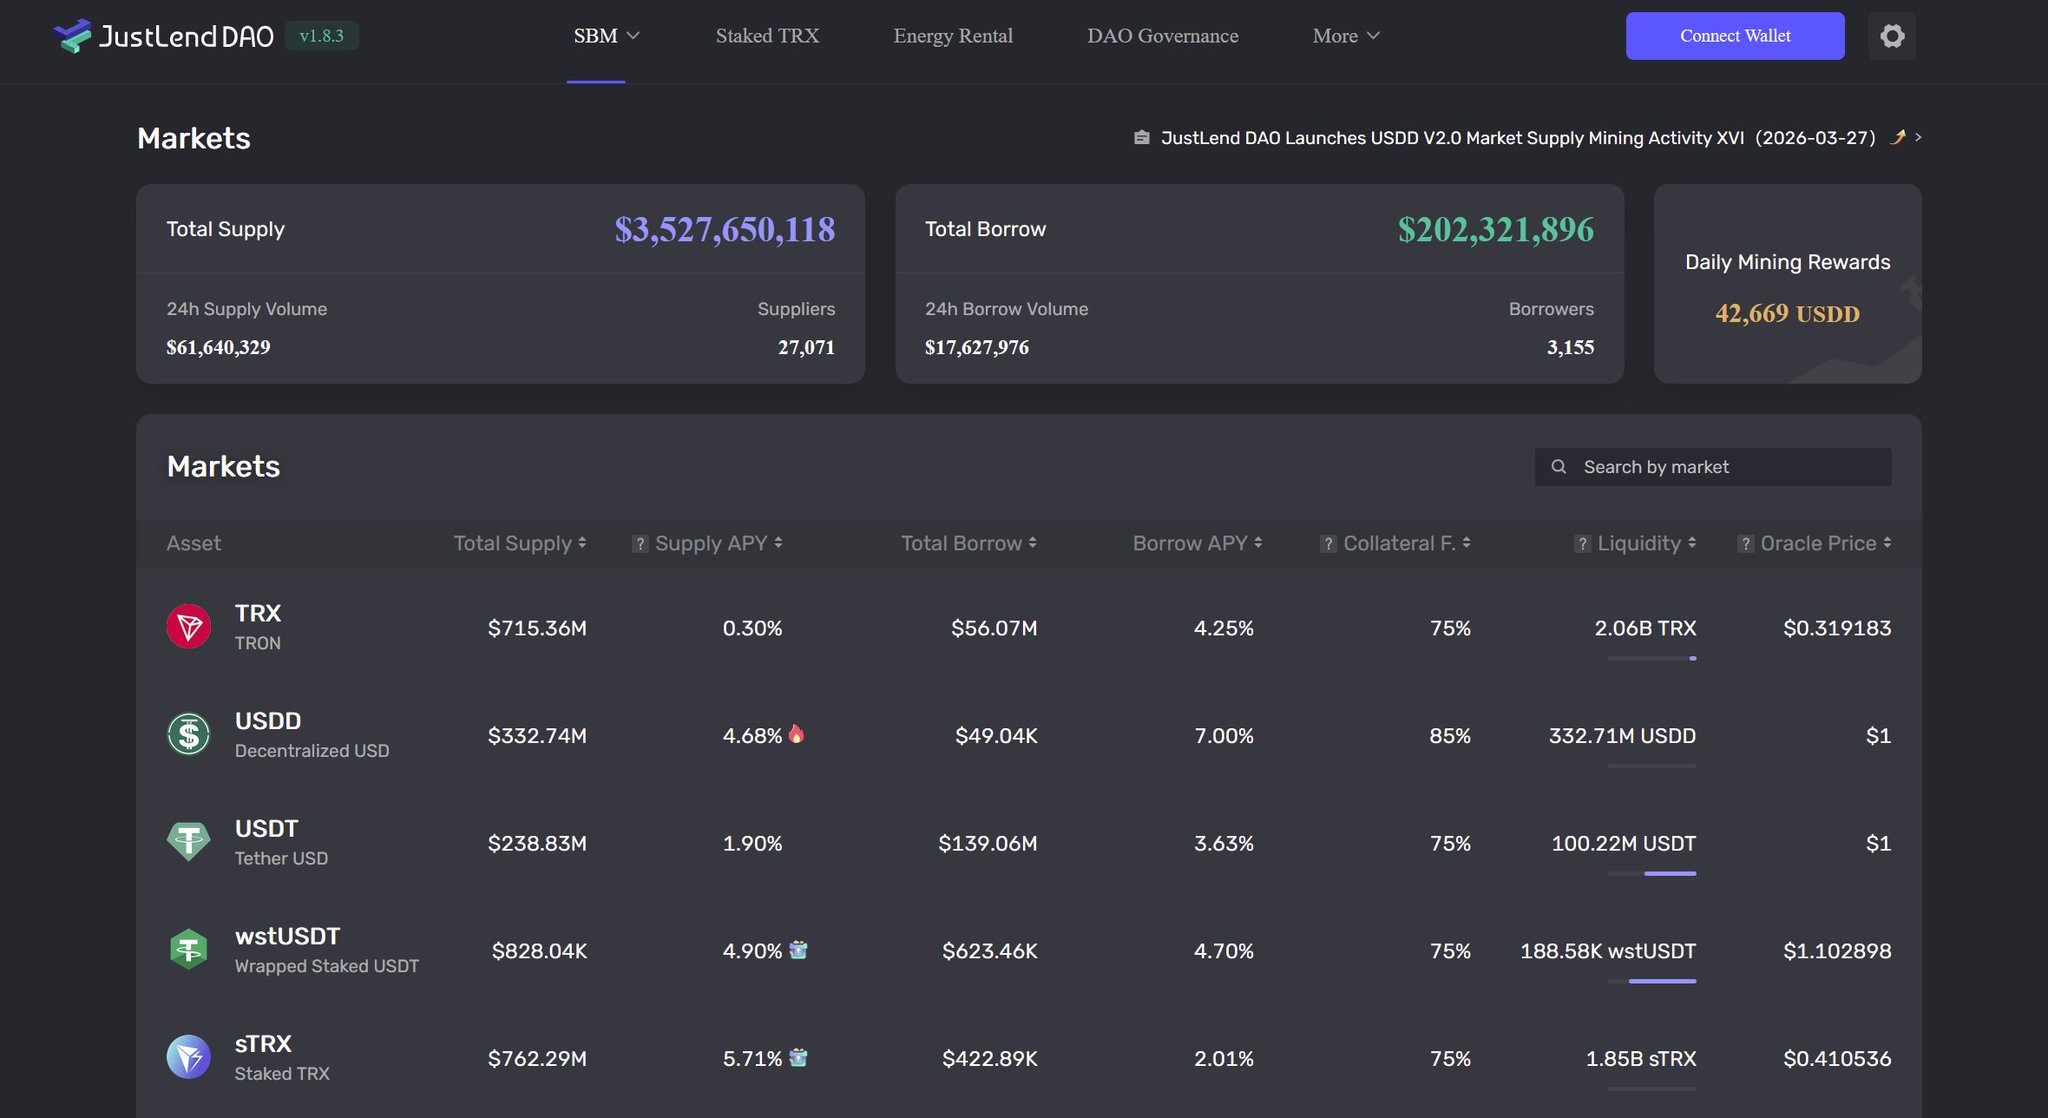Image resolution: width=2048 pixels, height=1118 pixels.
Task: Click the wstUSDT token icon
Action: point(188,949)
